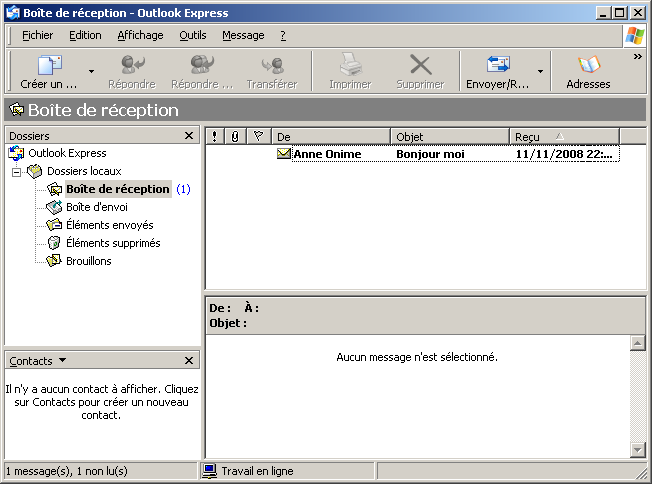Click the preview pane scroll up arrow
Image resolution: width=652 pixels, height=484 pixels.
point(637,343)
